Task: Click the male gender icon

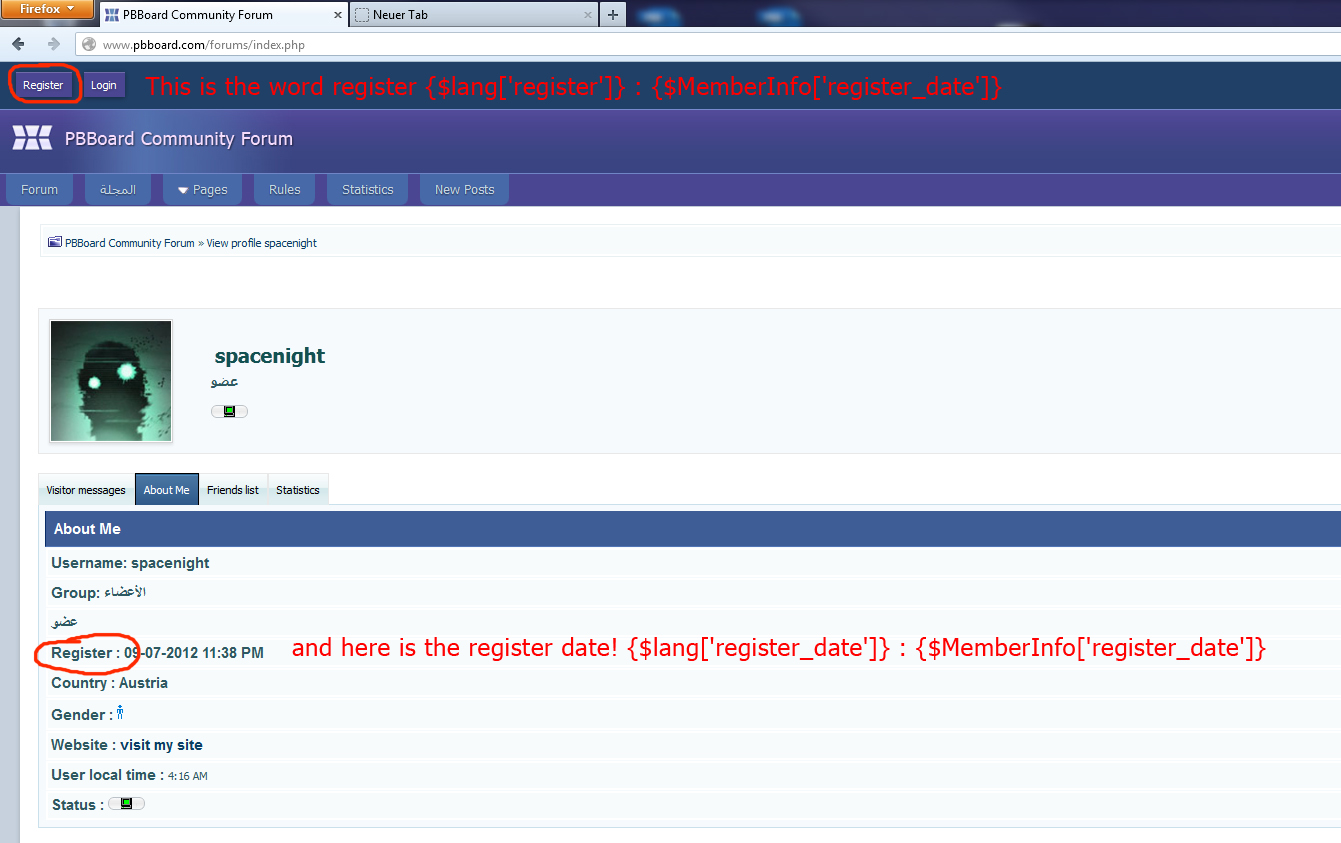Action: (120, 713)
